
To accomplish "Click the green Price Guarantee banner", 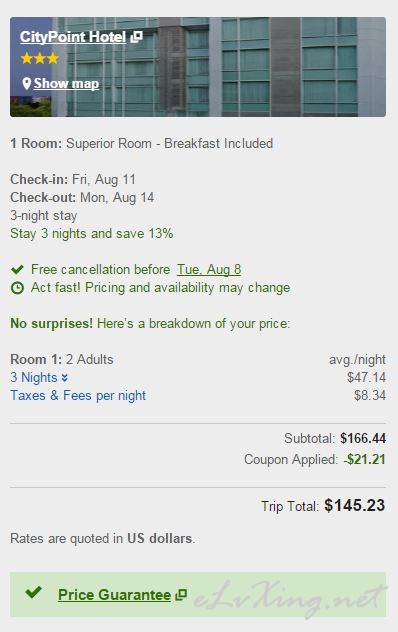I will click(198, 595).
